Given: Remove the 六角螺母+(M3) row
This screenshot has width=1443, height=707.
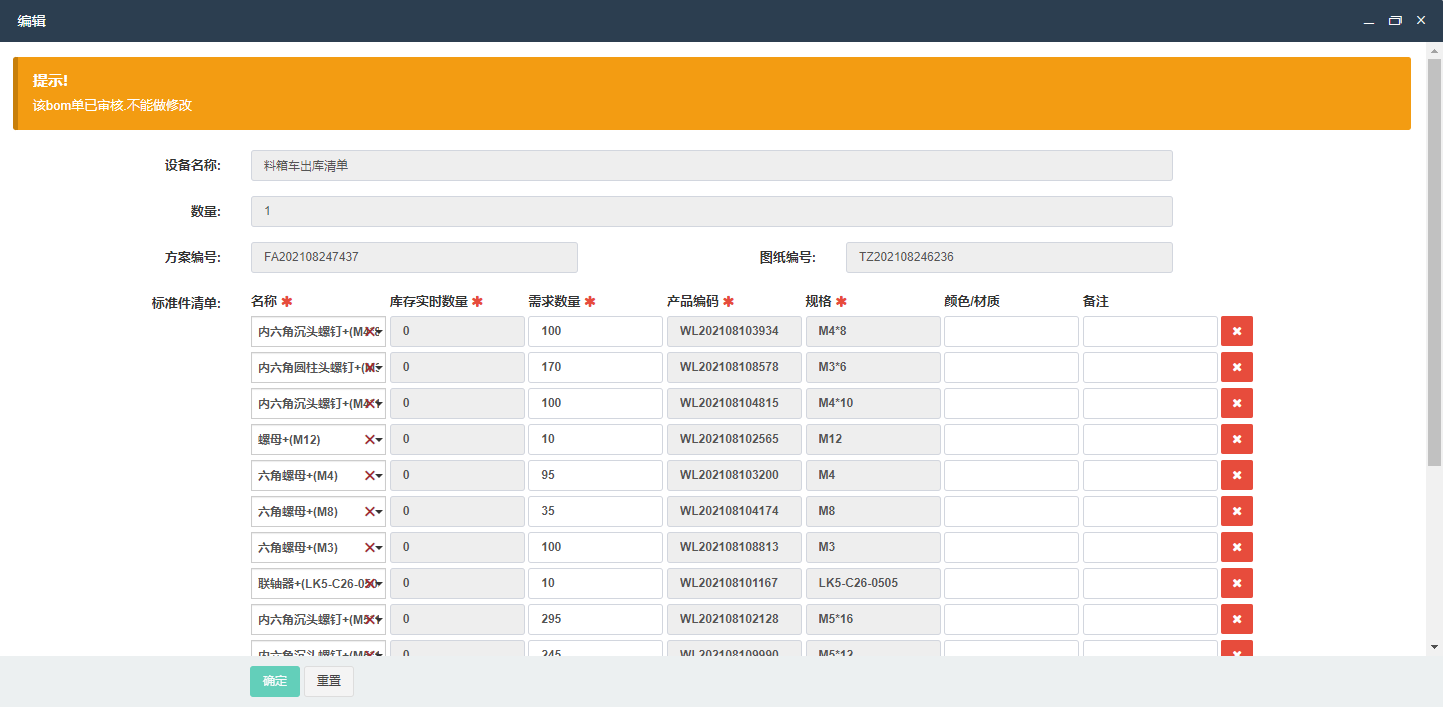Looking at the screenshot, I should [1236, 547].
